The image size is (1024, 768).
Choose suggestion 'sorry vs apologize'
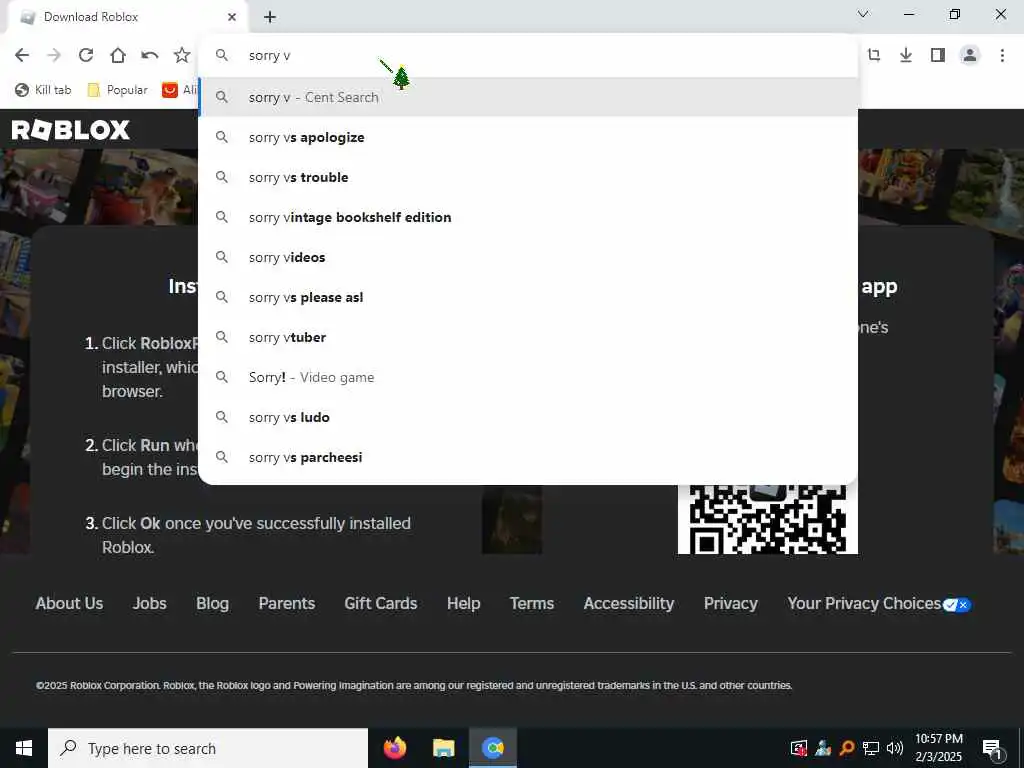(528, 137)
